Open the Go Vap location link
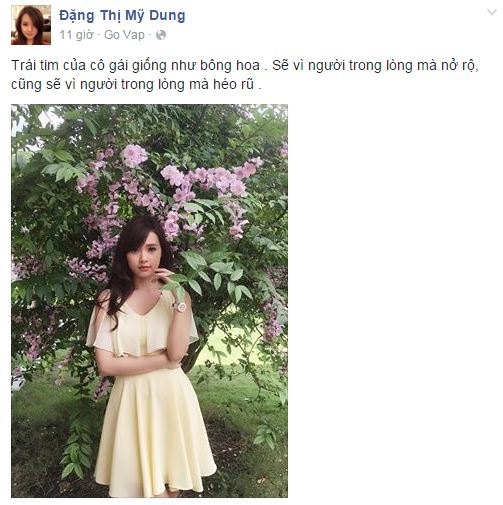Image resolution: width=503 pixels, height=505 pixels. (124, 35)
